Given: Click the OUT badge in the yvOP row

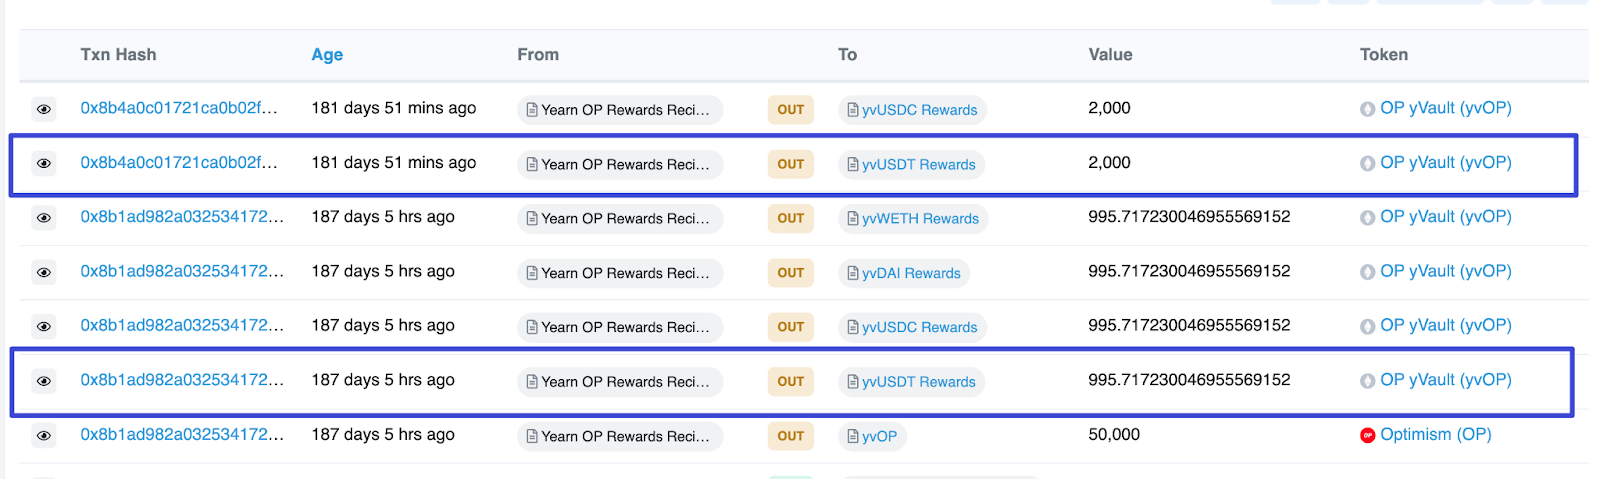Looking at the screenshot, I should pyautogui.click(x=790, y=436).
